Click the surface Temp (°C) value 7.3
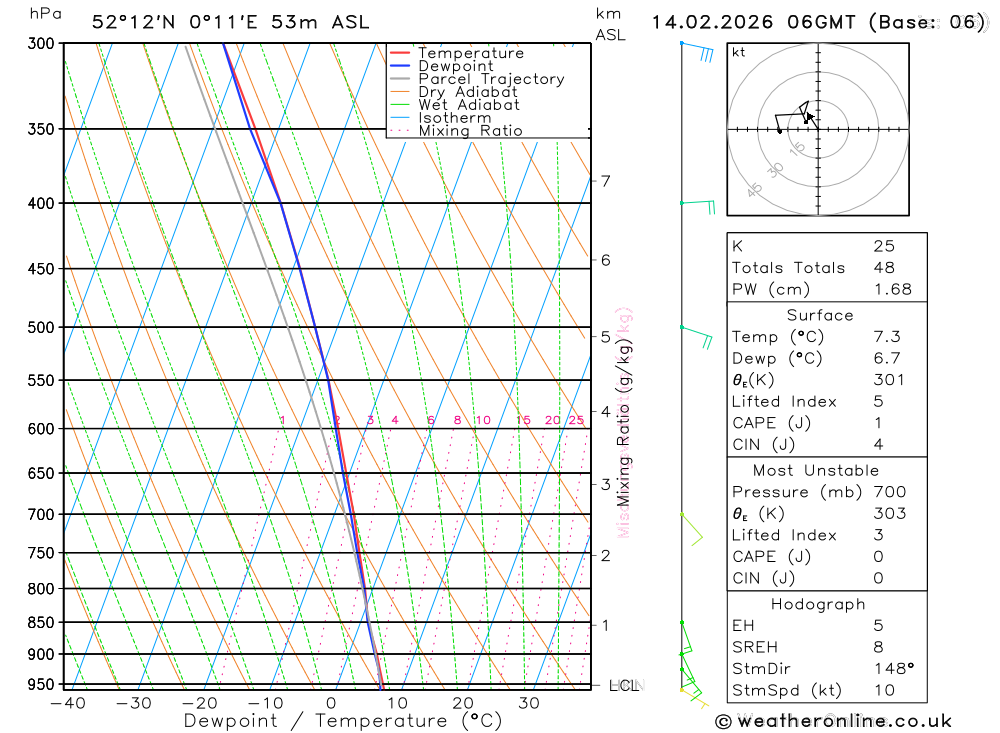 pyautogui.click(x=887, y=337)
